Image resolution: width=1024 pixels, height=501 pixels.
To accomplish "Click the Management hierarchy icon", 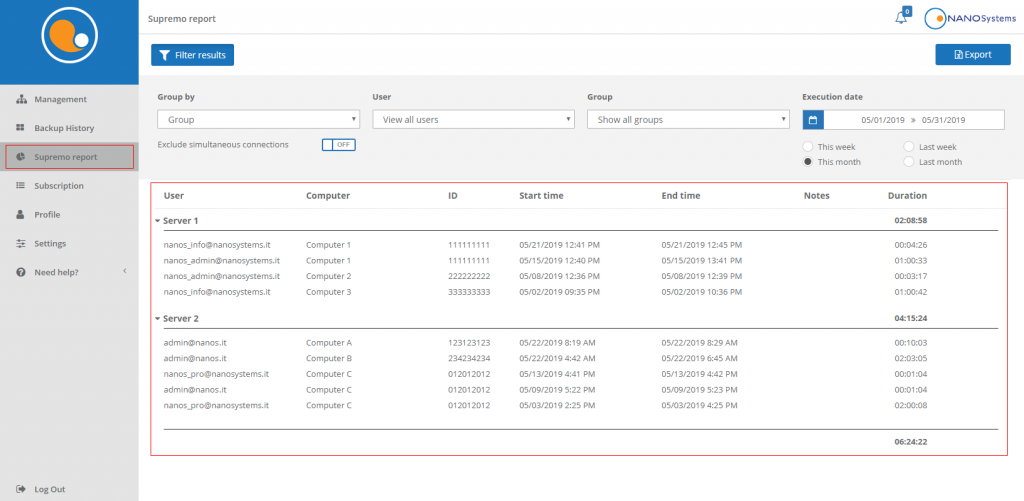I will pos(20,99).
